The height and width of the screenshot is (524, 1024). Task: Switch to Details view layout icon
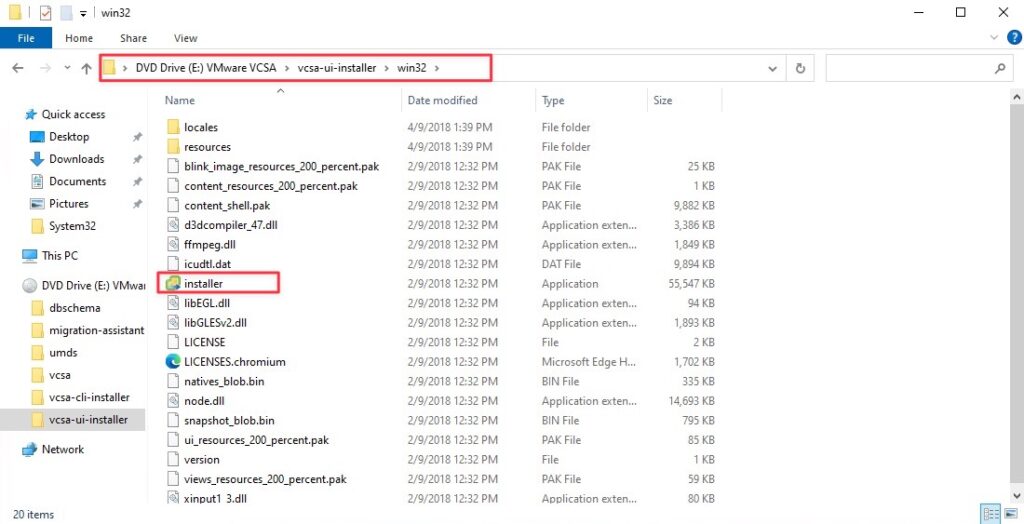pyautogui.click(x=989, y=514)
